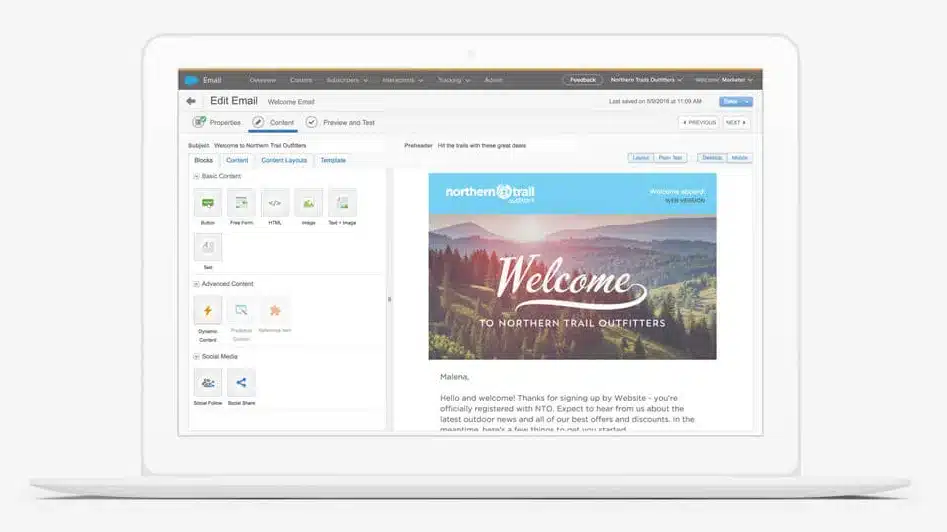The image size is (947, 532).
Task: Switch preview to Mobile view
Action: (x=739, y=158)
